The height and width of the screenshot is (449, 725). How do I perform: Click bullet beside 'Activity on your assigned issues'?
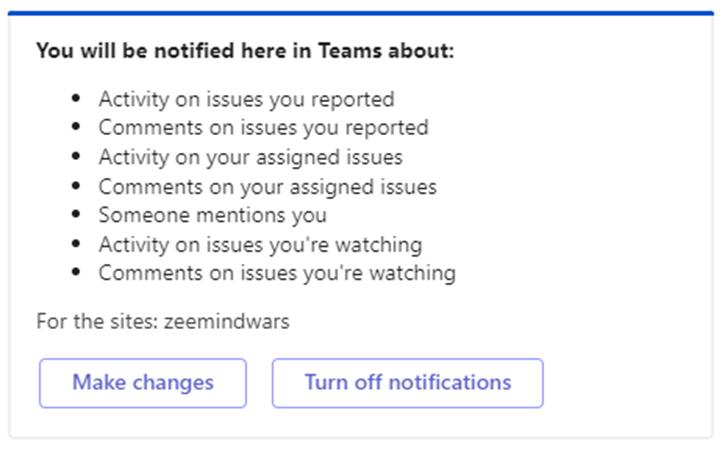(x=76, y=157)
